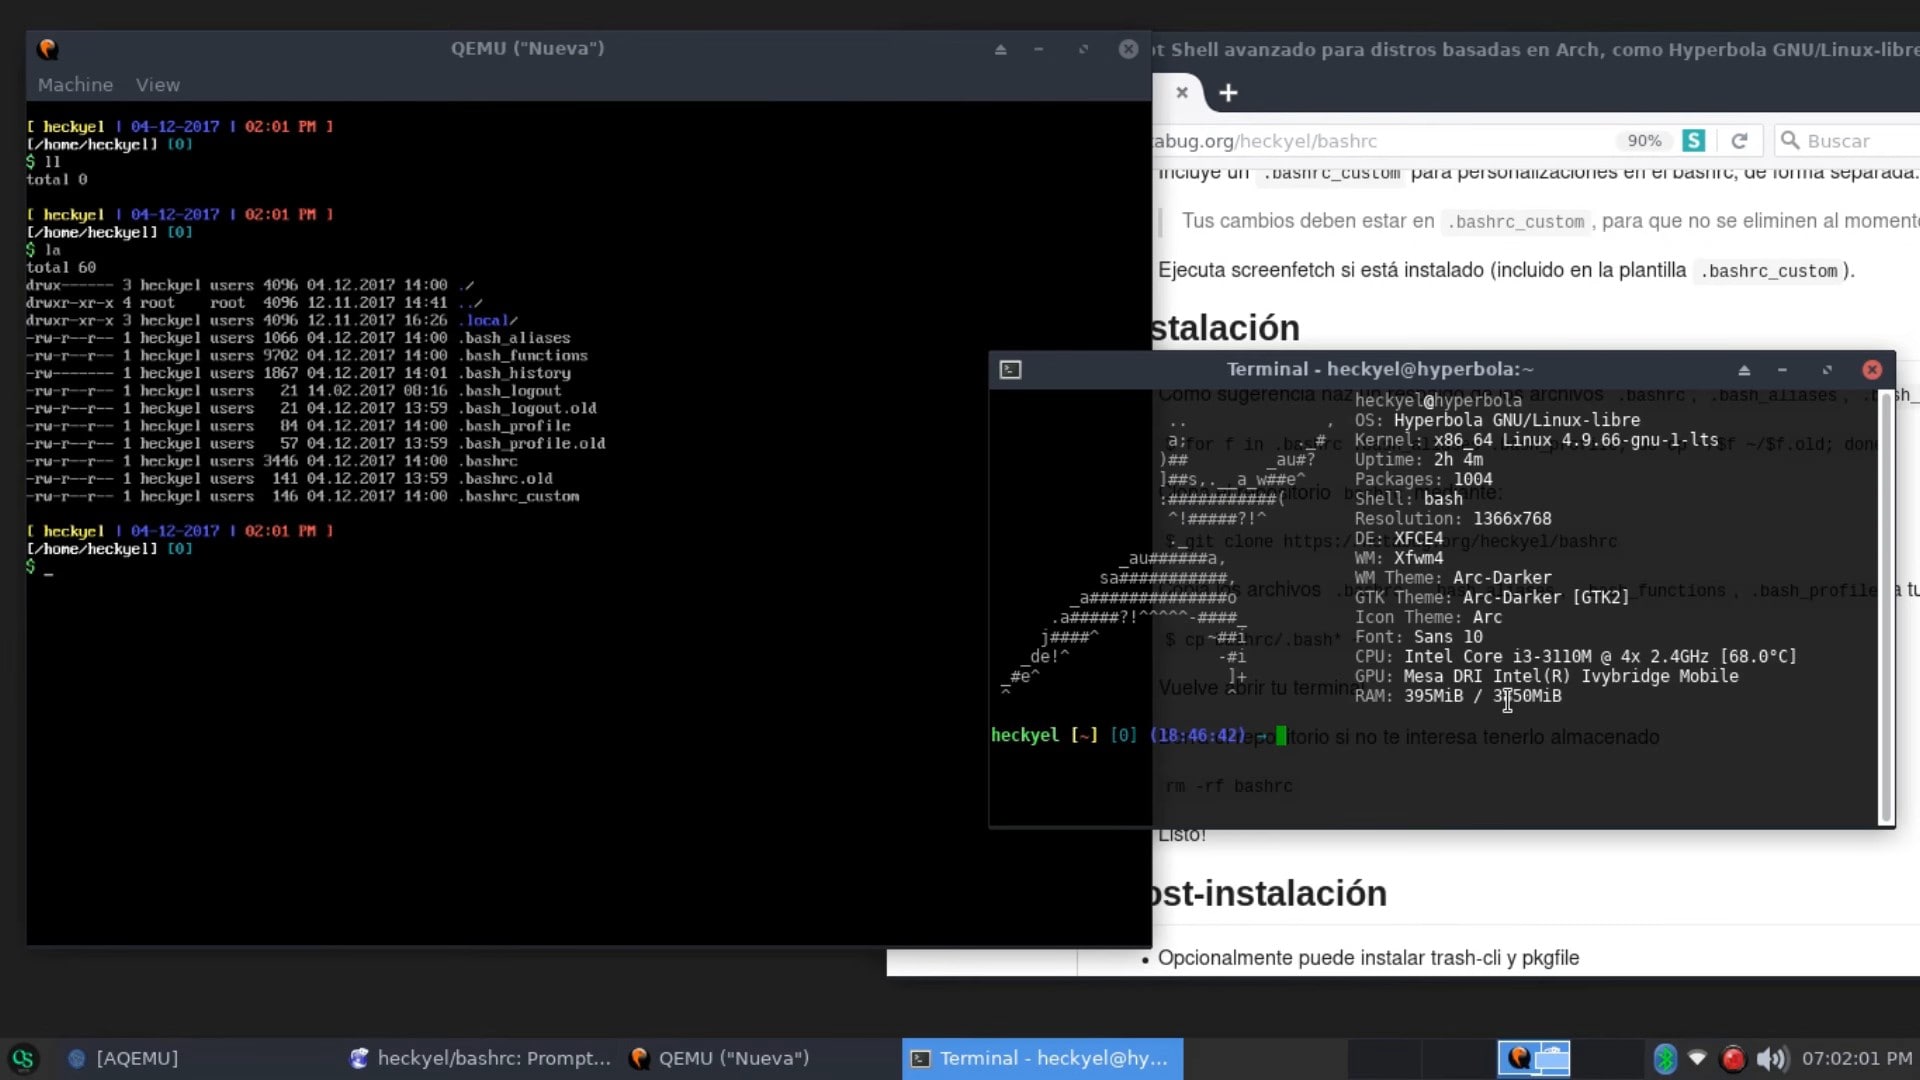1920x1080 pixels.
Task: Click the applications menu icon in taskbar
Action: tap(22, 1058)
